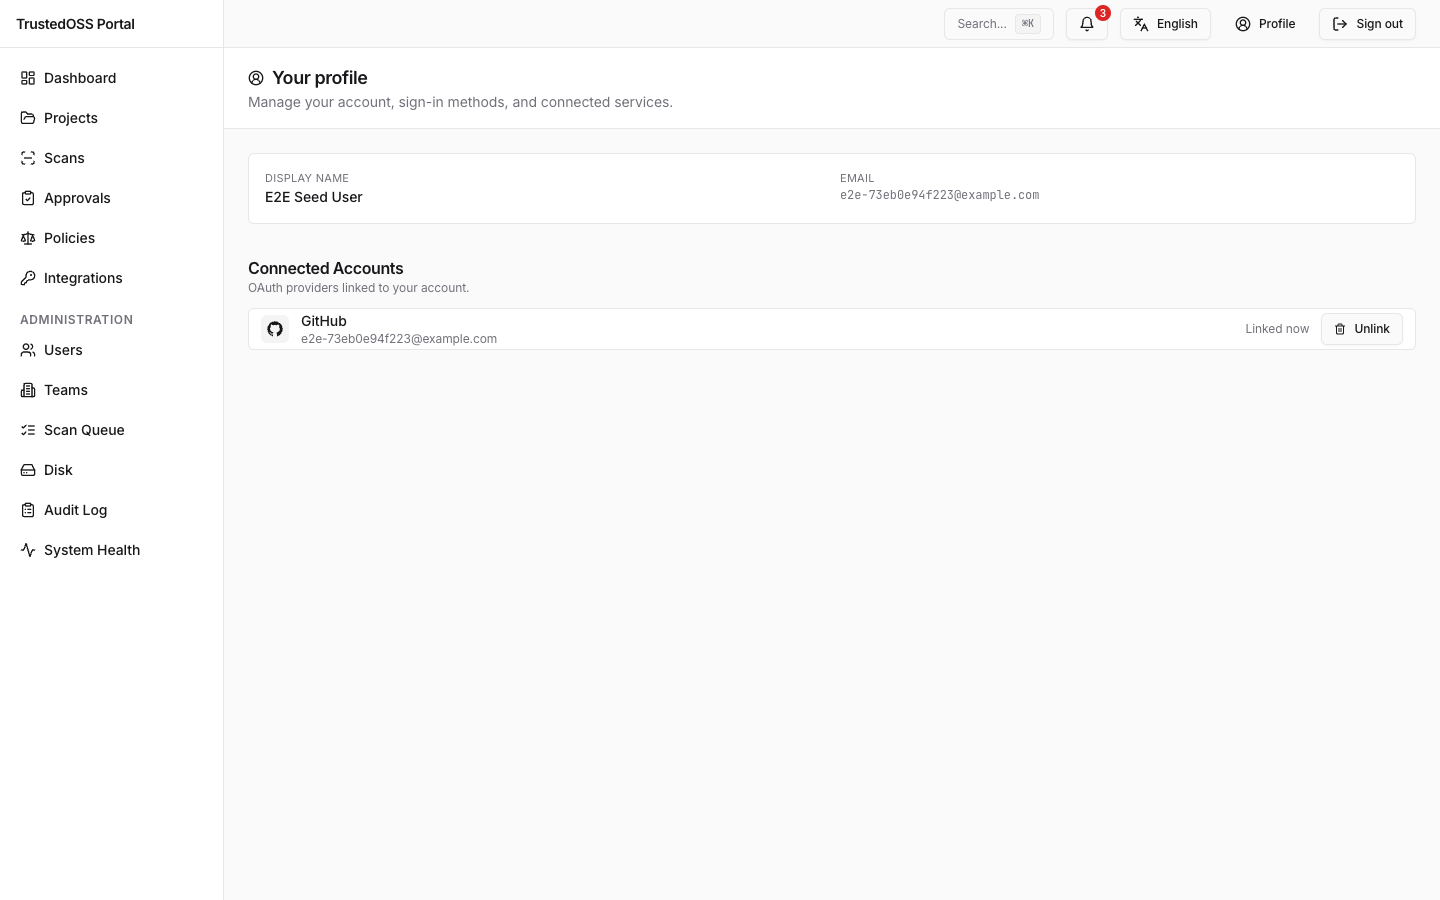Viewport: 1440px width, 900px height.
Task: Unlink the GitHub account
Action: pyautogui.click(x=1361, y=329)
